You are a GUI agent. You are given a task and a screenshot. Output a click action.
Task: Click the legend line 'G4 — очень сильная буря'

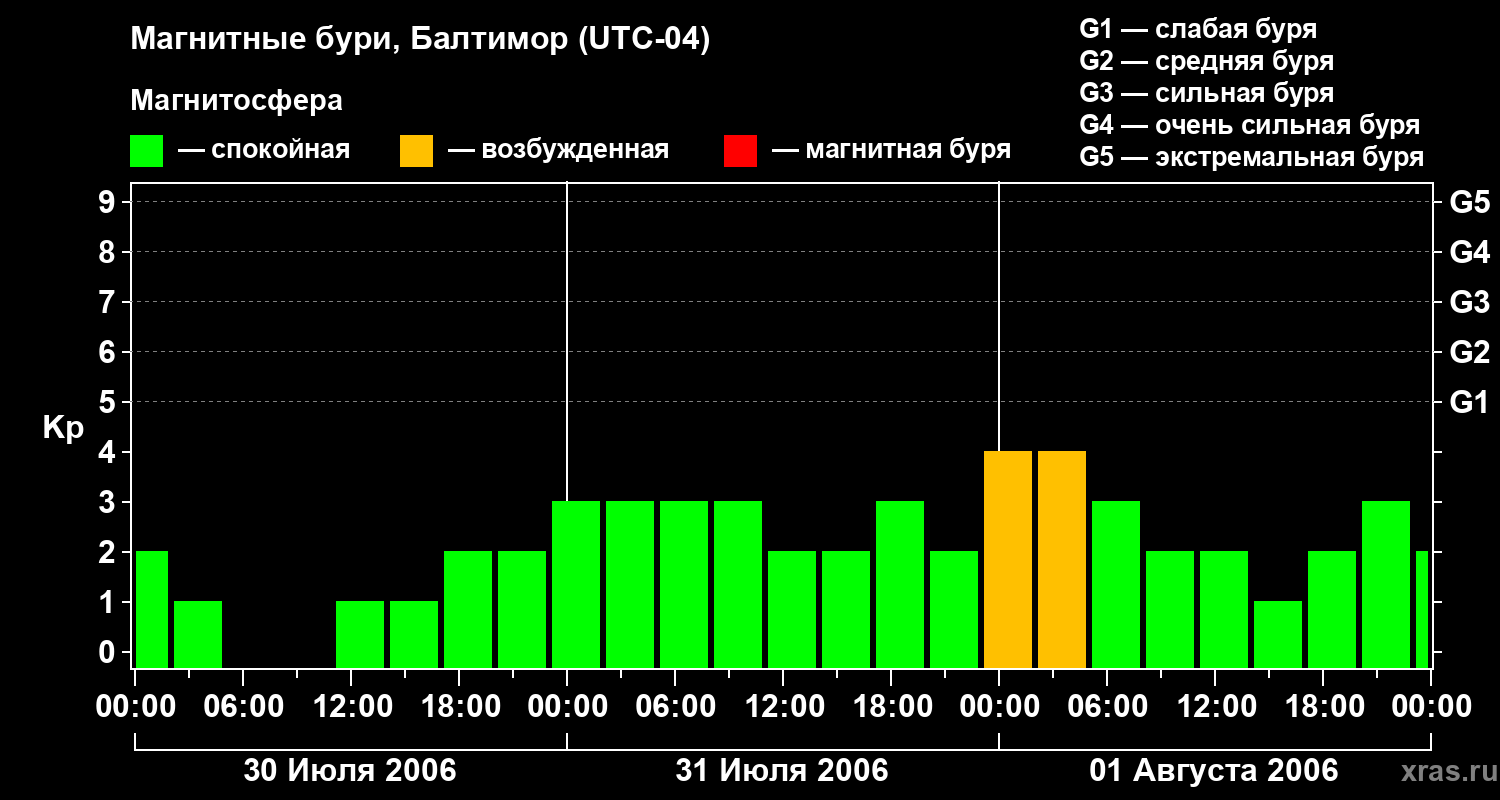click(x=1250, y=125)
